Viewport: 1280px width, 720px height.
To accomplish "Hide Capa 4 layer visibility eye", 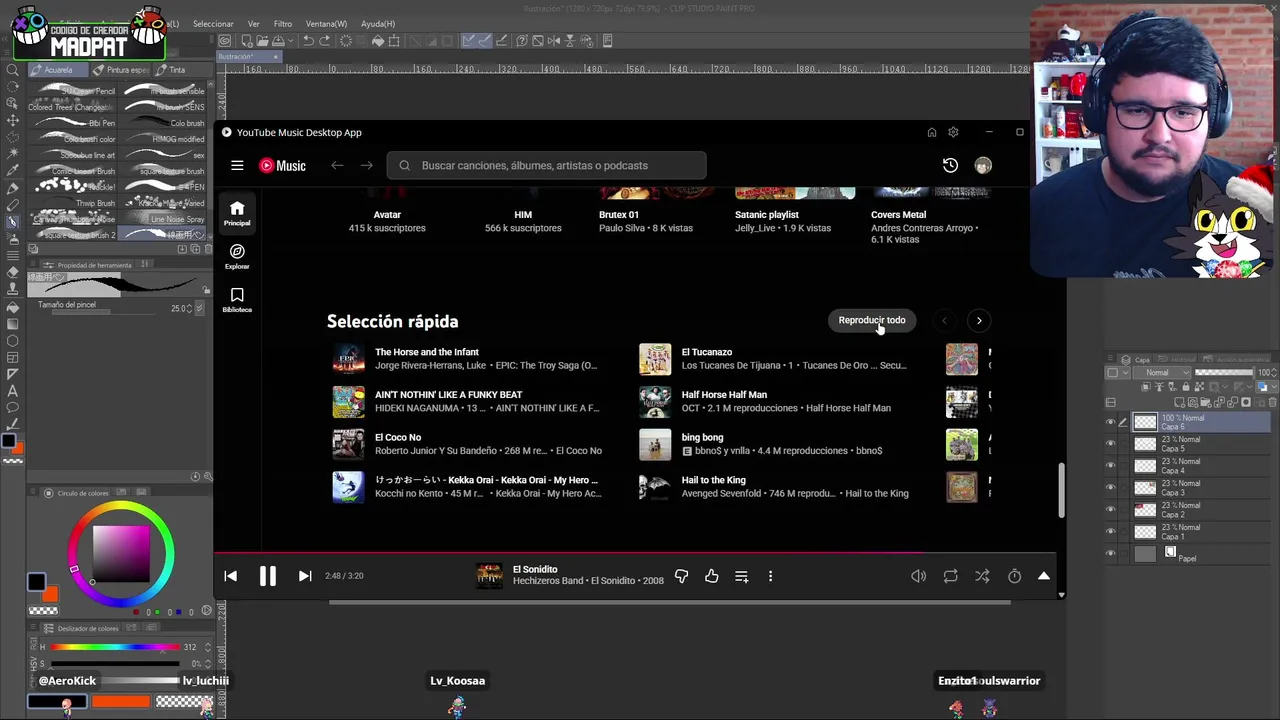I will [1110, 466].
